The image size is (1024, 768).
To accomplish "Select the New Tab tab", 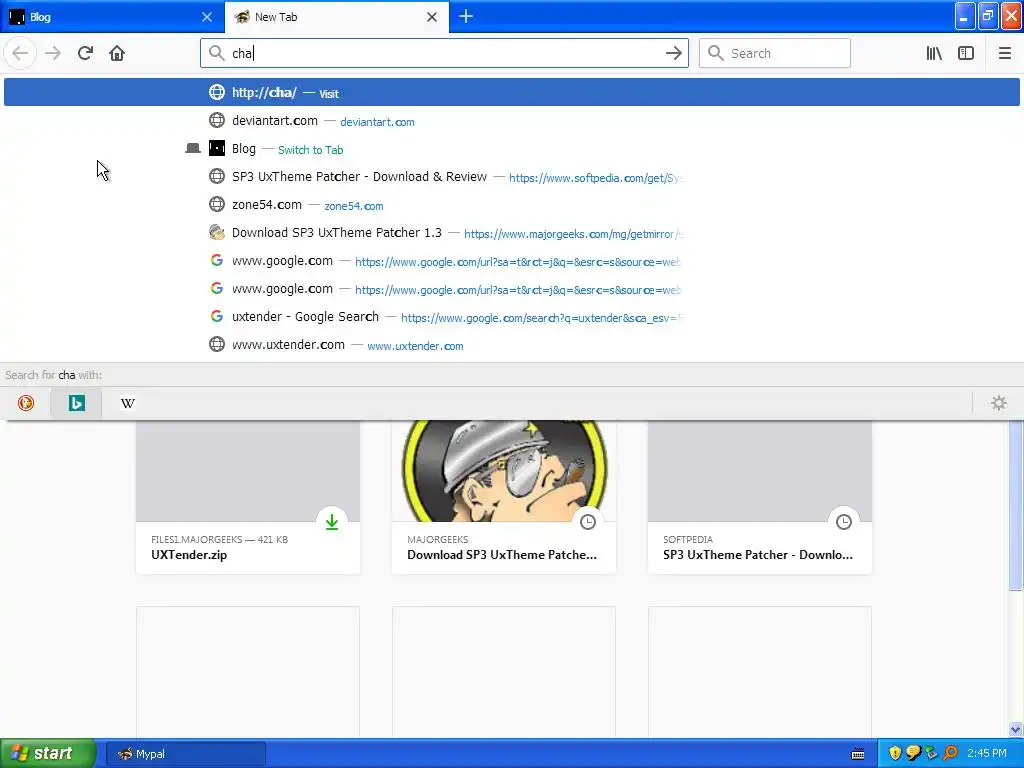I will pos(337,17).
